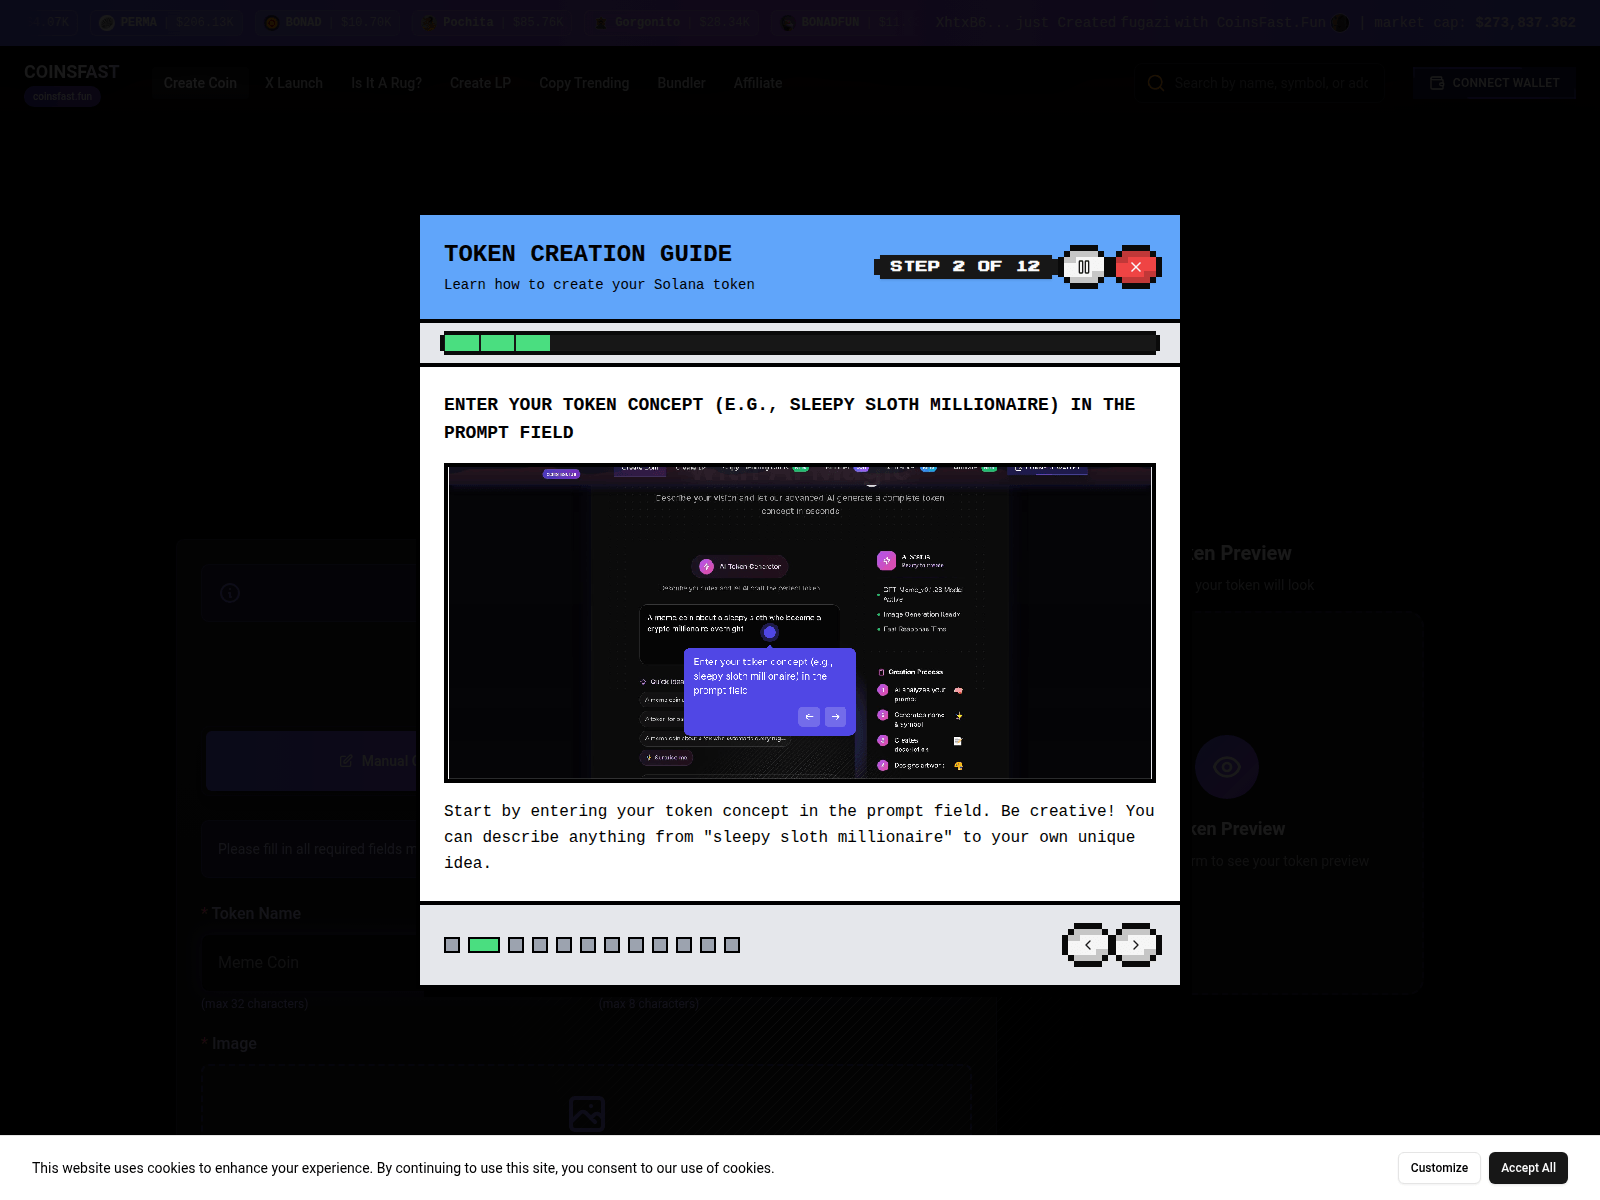Image resolution: width=1600 pixels, height=1200 pixels.
Task: Jump to guide step 5 indicator
Action: click(564, 945)
